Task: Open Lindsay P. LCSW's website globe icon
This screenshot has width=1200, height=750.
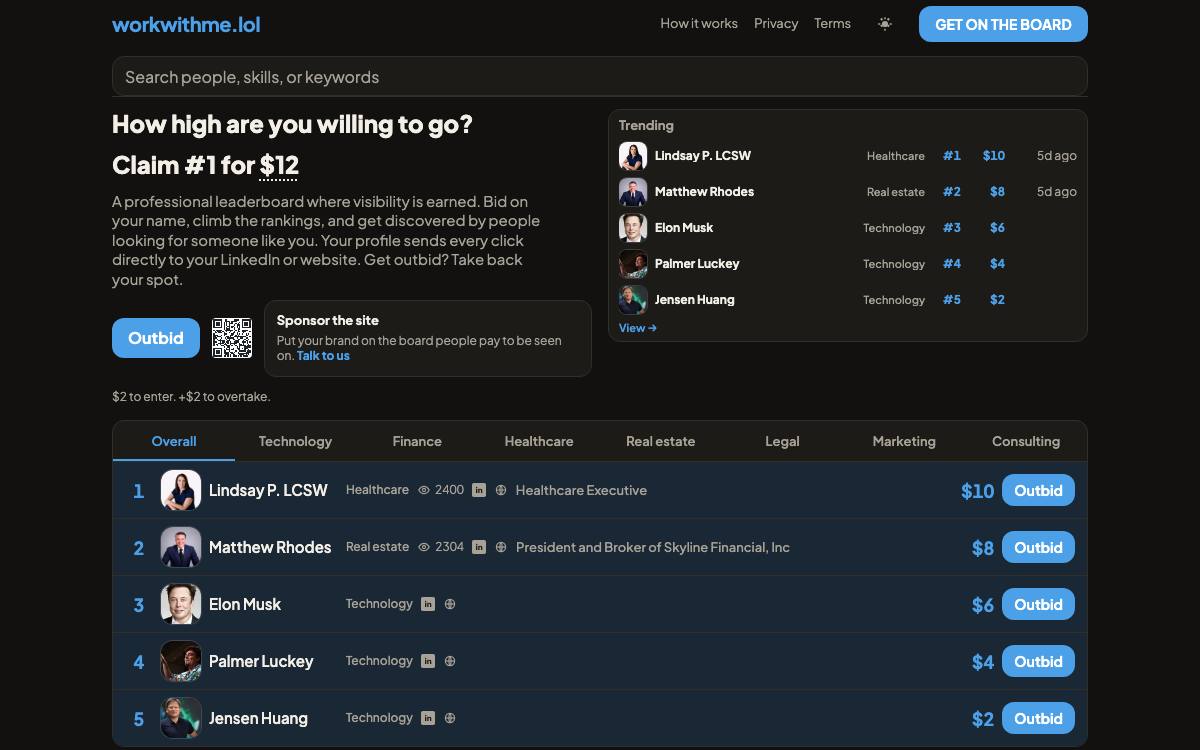Action: tap(501, 490)
